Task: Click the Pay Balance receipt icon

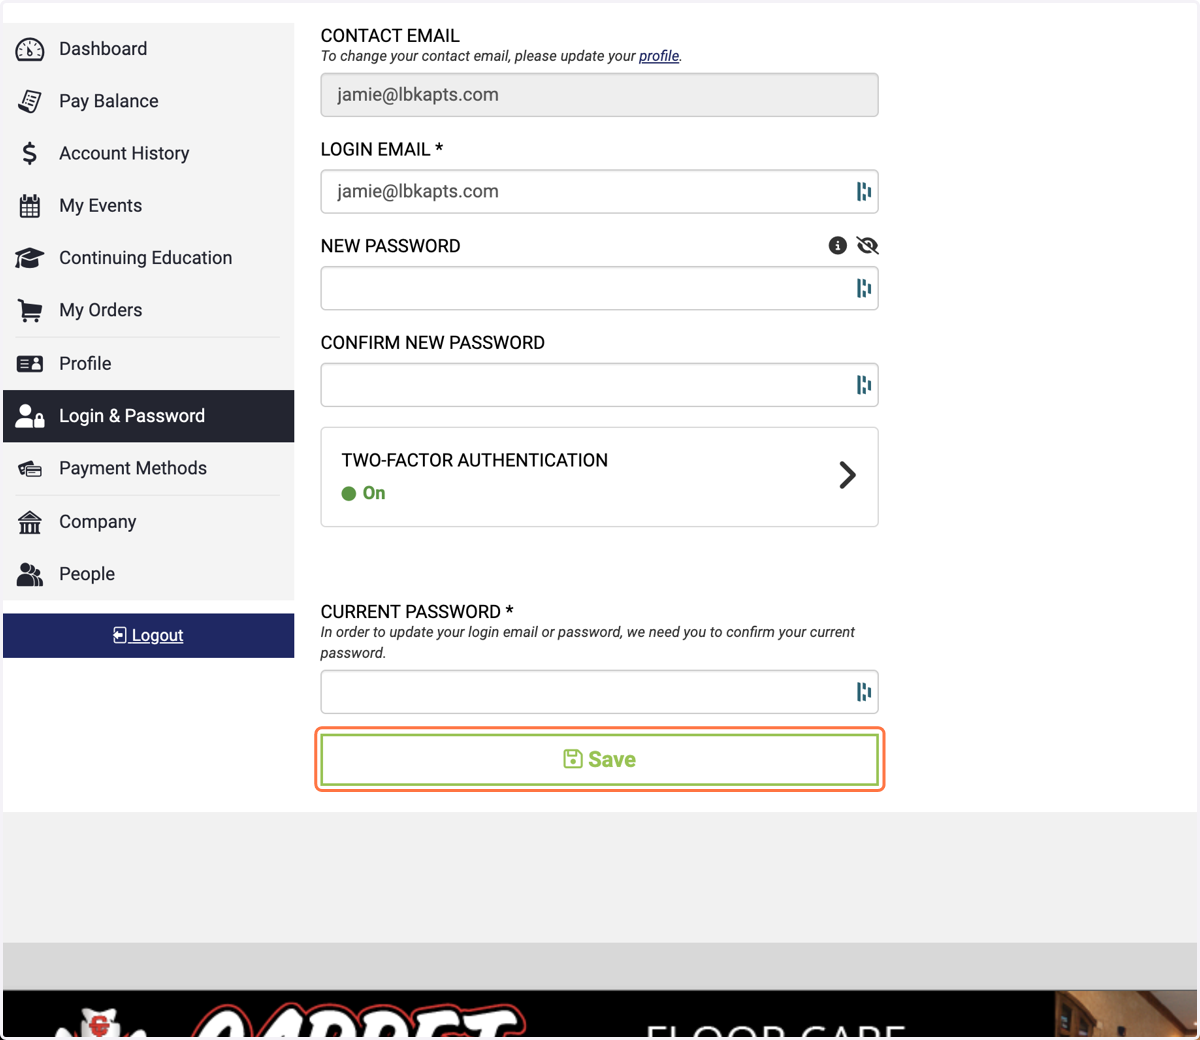Action: (x=30, y=101)
